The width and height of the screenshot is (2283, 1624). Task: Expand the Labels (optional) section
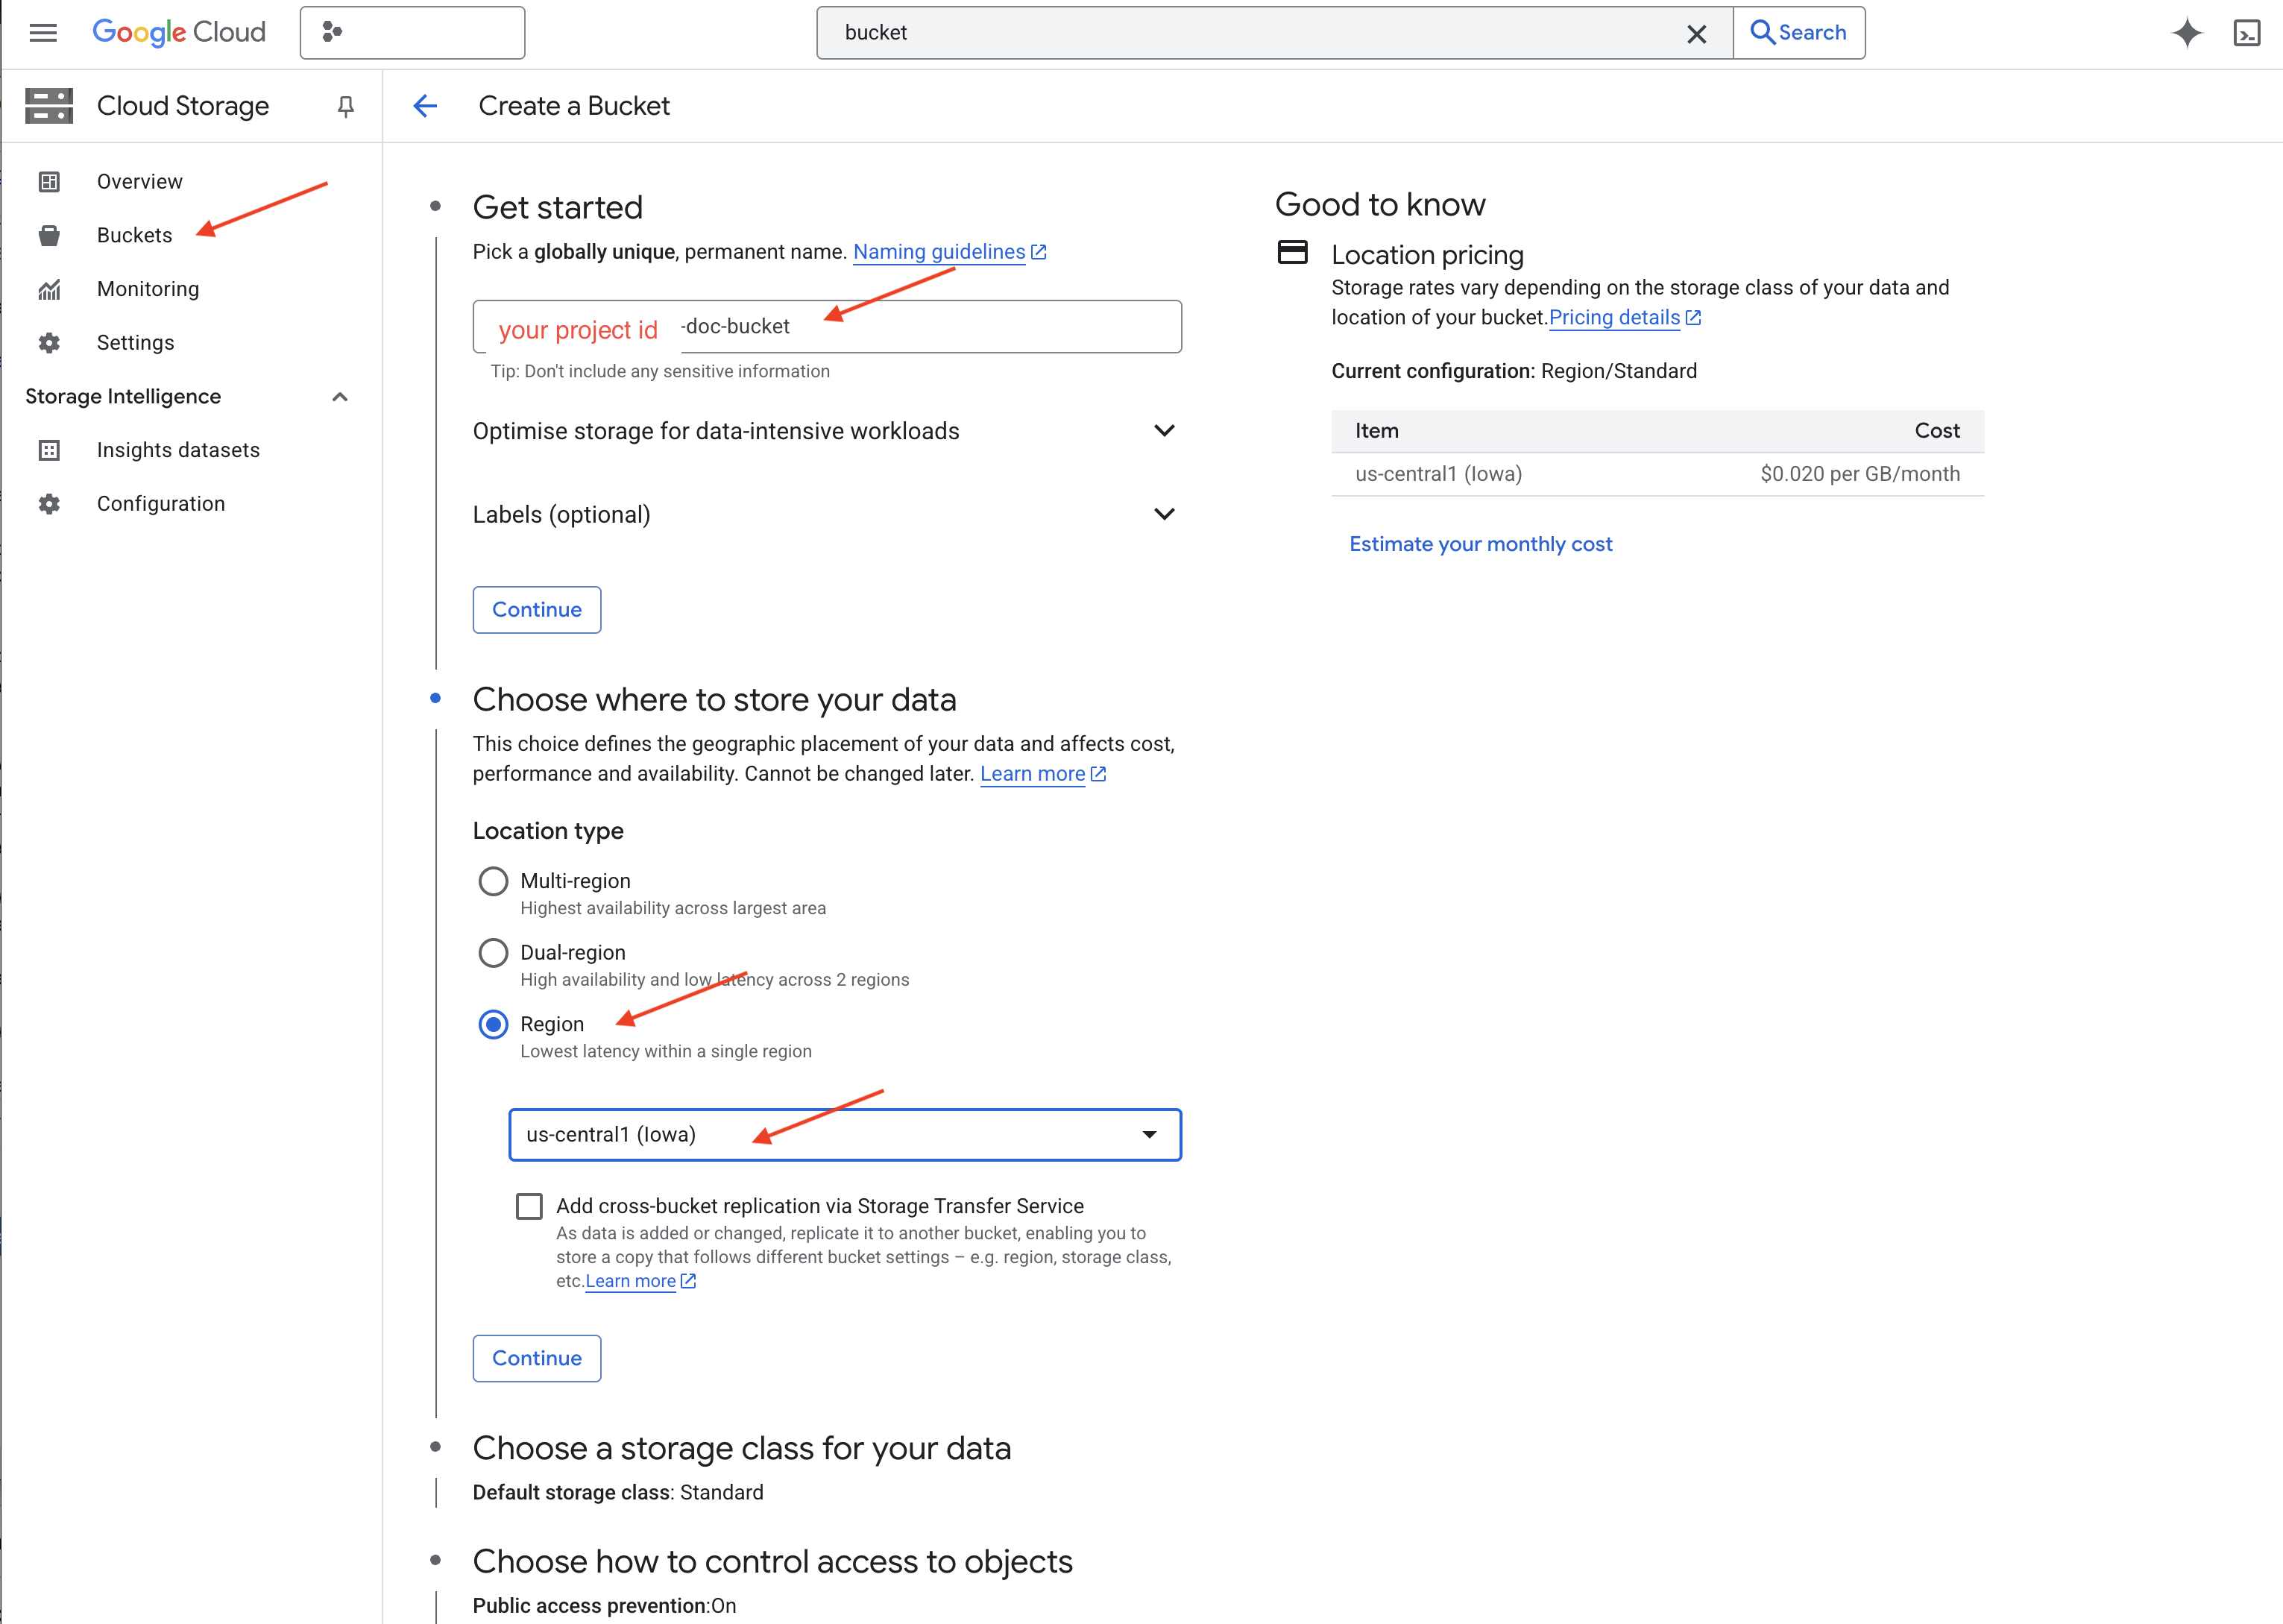(1163, 514)
